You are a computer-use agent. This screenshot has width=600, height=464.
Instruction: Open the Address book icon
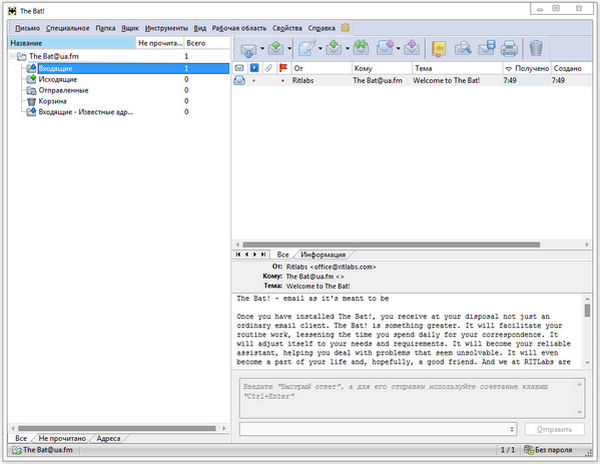pyautogui.click(x=439, y=49)
